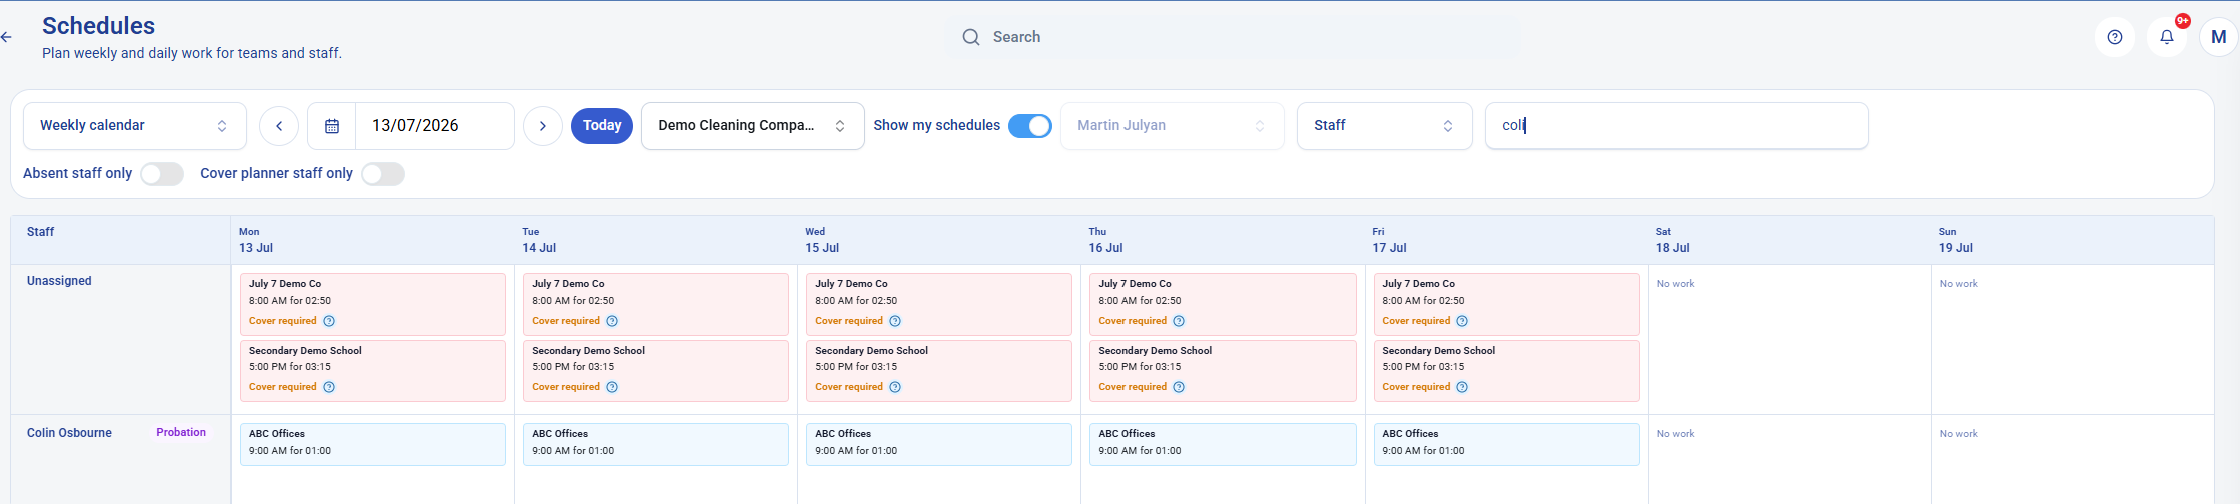
Task: Cover required help icon, Tue July 7 Demo Co
Action: [x=612, y=321]
